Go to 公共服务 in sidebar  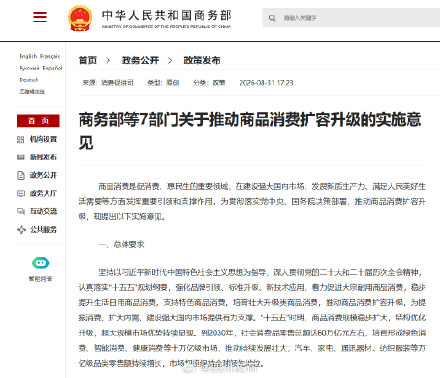click(43, 229)
